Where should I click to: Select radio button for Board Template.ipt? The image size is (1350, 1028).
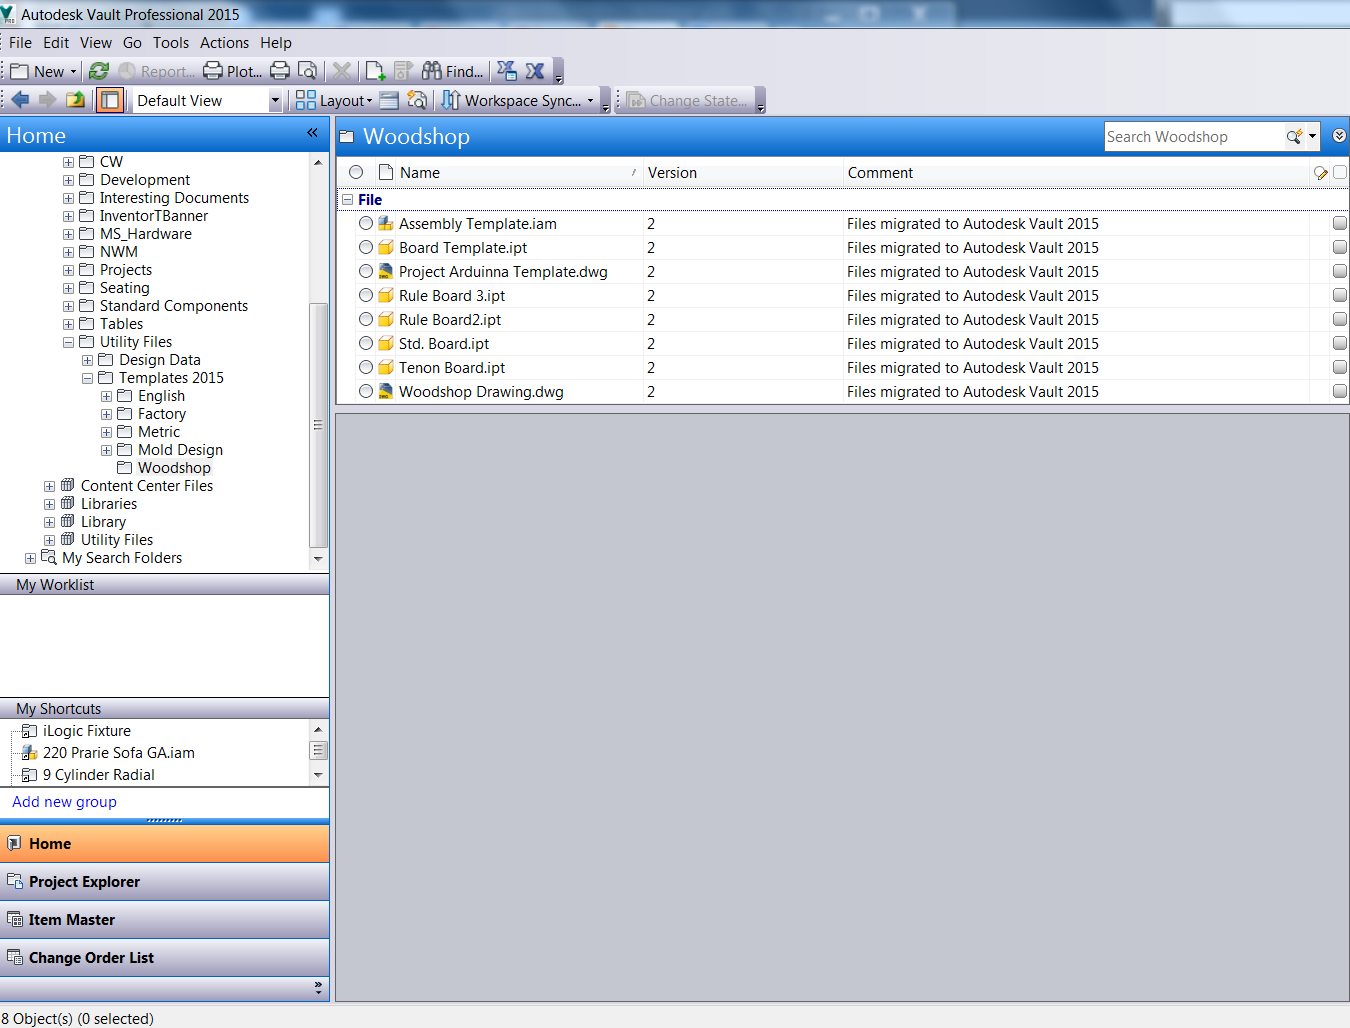[366, 247]
